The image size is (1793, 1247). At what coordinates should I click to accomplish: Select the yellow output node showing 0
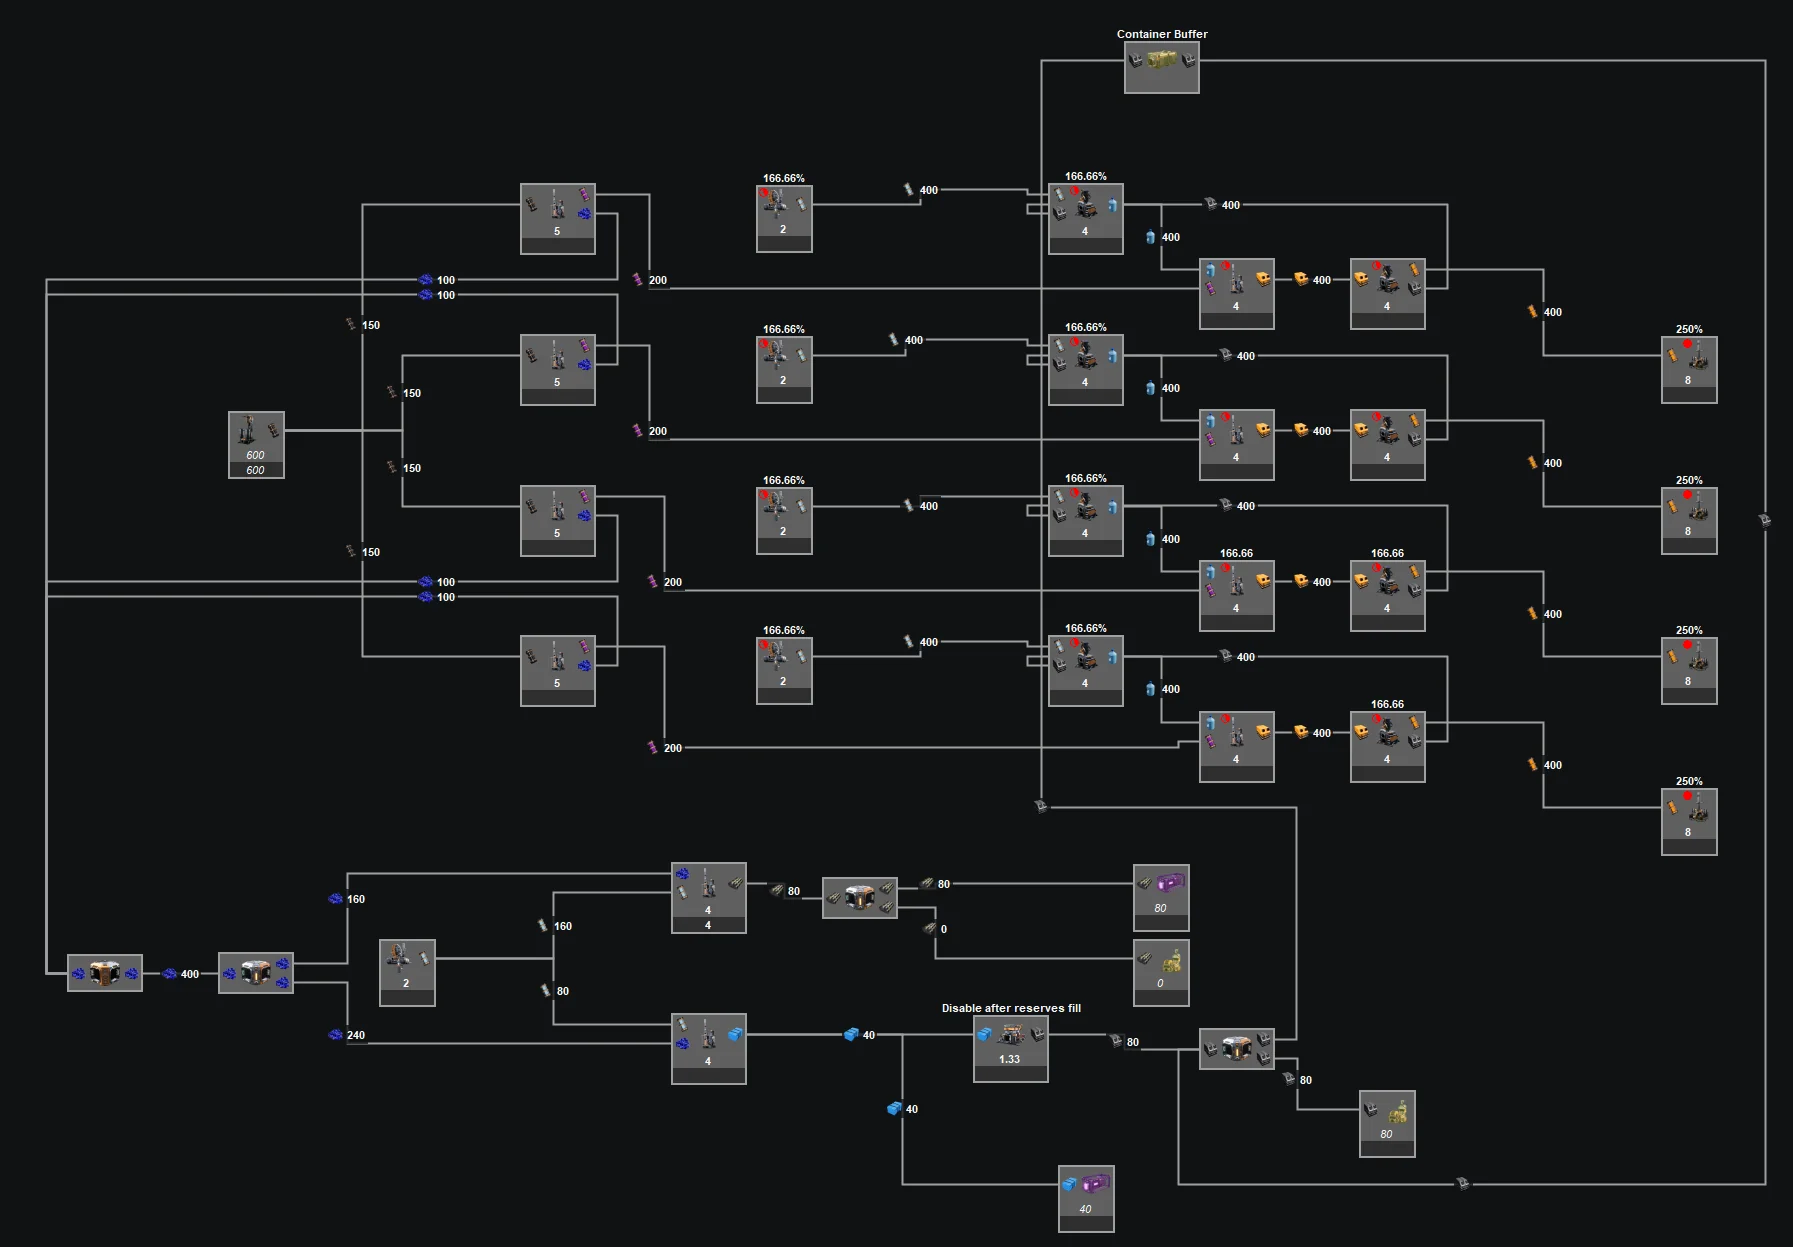1161,971
